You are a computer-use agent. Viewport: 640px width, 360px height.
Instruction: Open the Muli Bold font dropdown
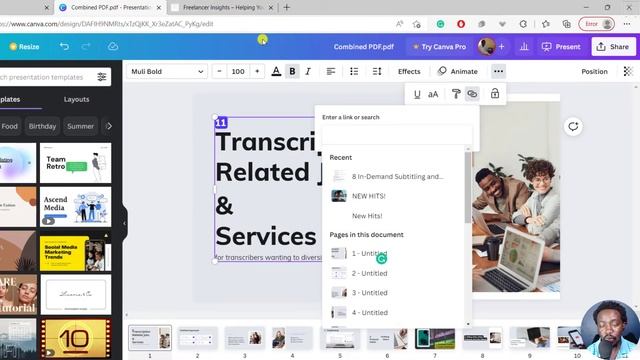(167, 71)
